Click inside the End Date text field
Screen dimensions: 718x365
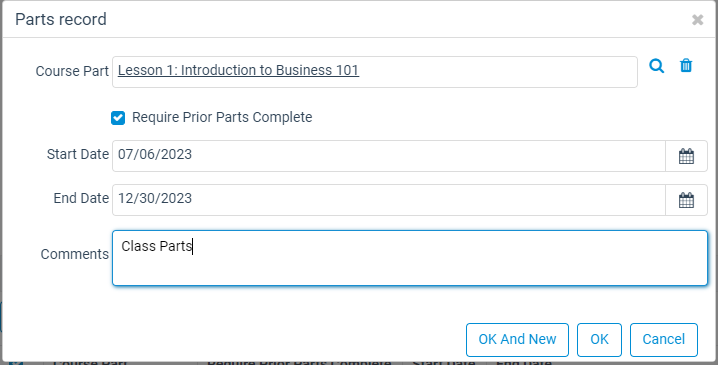click(x=389, y=200)
